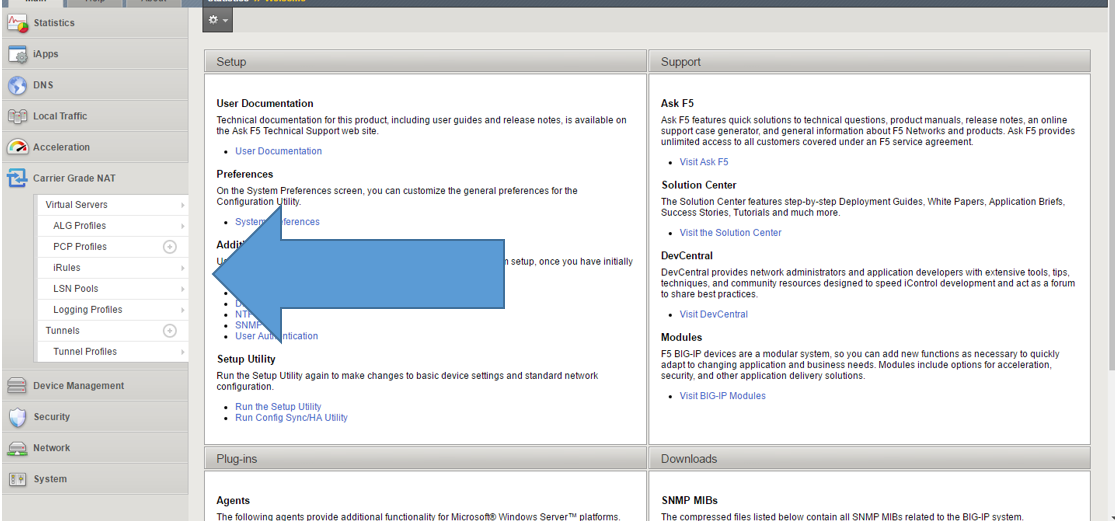Click the iApps icon in sidebar
1115x521 pixels.
coord(17,54)
